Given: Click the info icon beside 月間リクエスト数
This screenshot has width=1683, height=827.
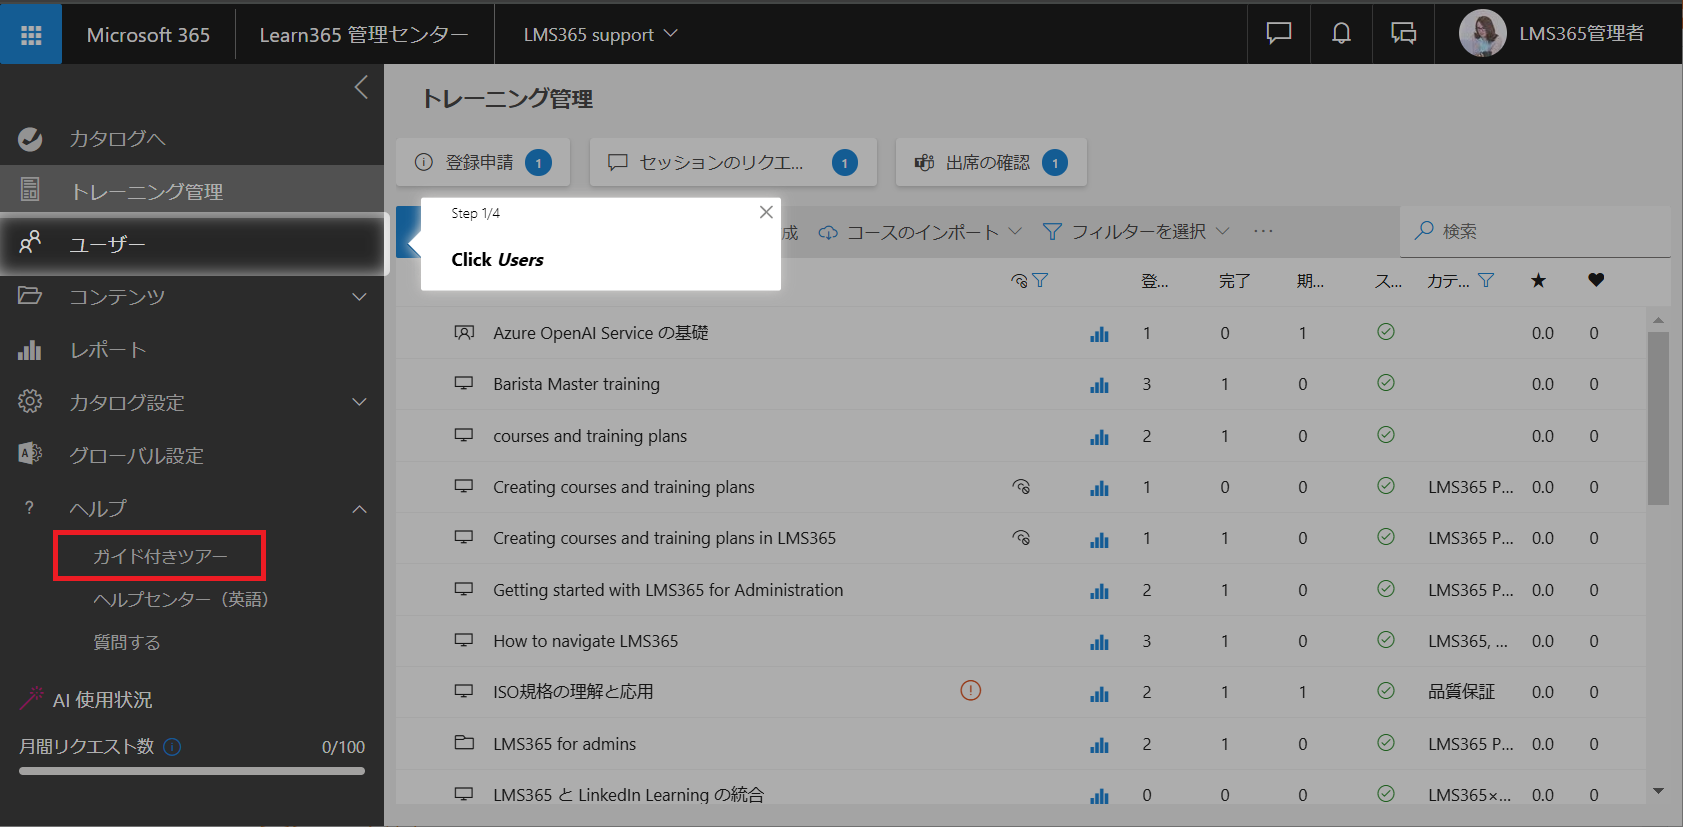Looking at the screenshot, I should 172,747.
